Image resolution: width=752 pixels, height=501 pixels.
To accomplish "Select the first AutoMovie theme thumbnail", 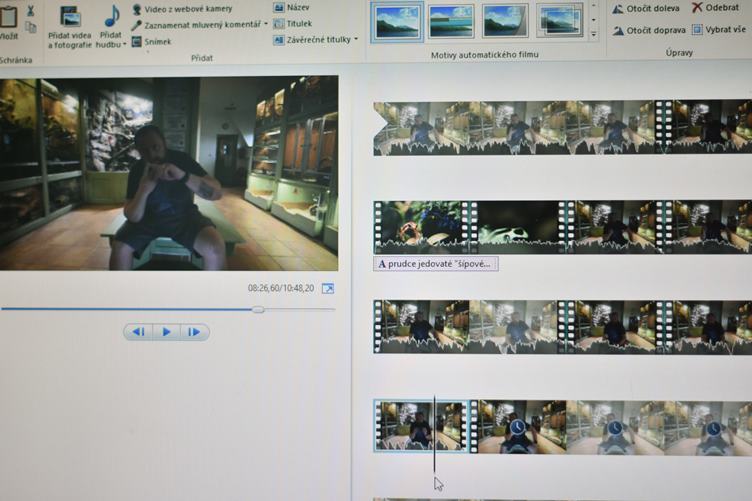I will pyautogui.click(x=397, y=22).
